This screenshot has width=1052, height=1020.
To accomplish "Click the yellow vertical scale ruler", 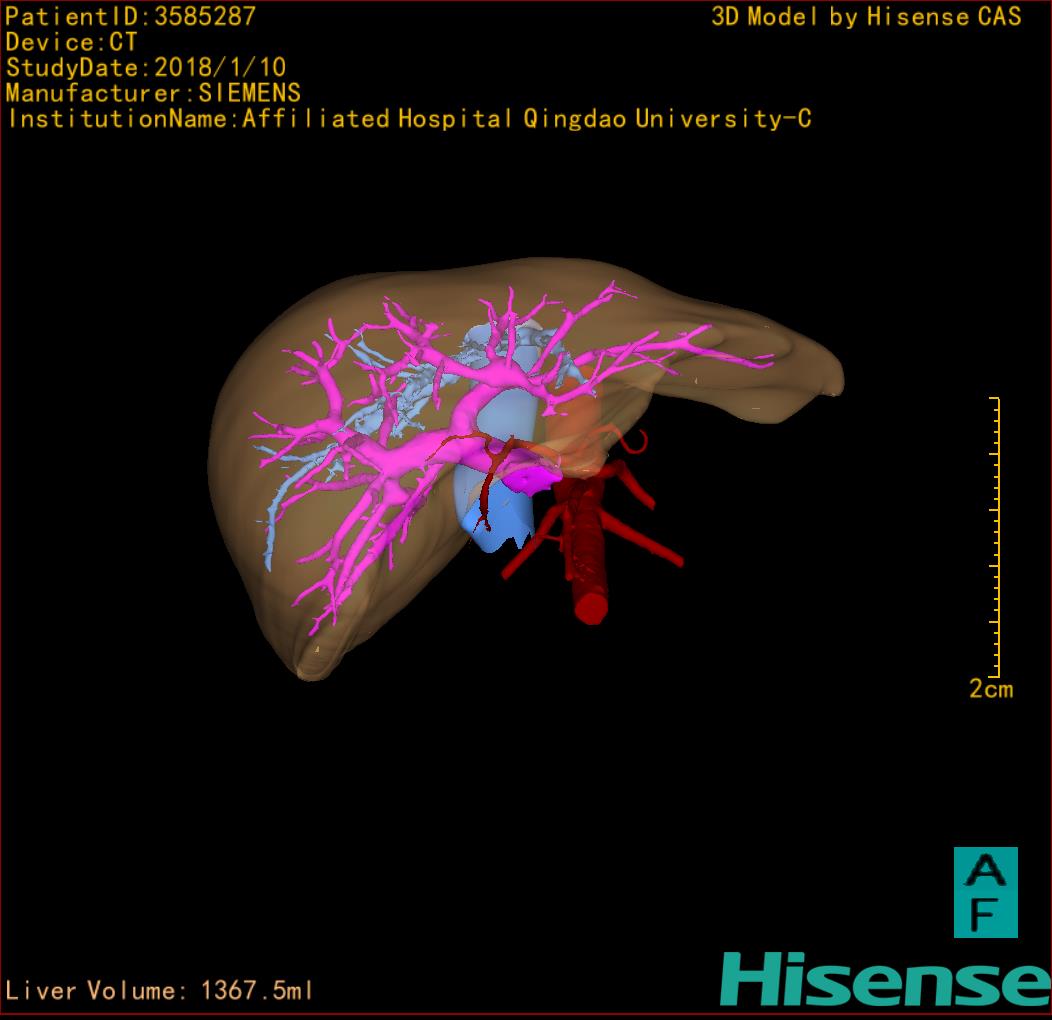I will [x=996, y=537].
